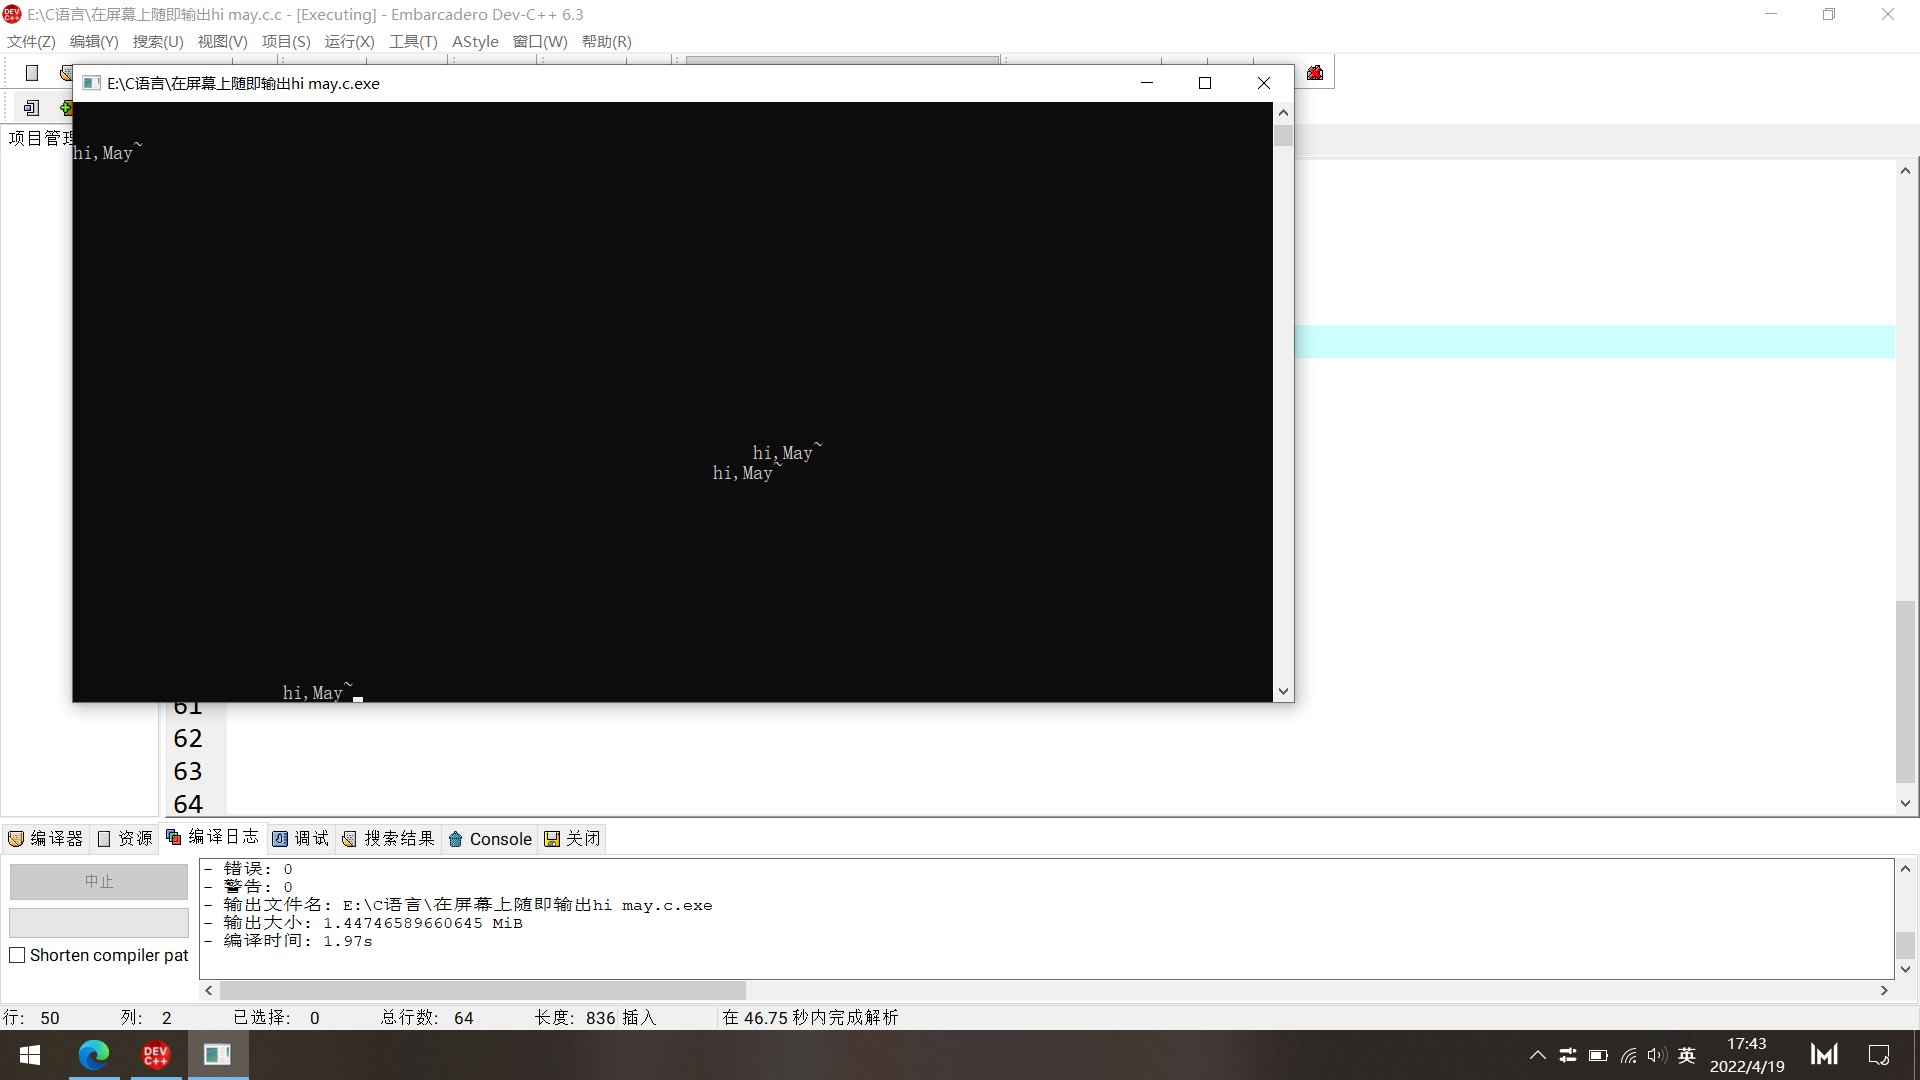The image size is (1920, 1080).
Task: Switch to the 资源 resources tab
Action: pyautogui.click(x=125, y=839)
